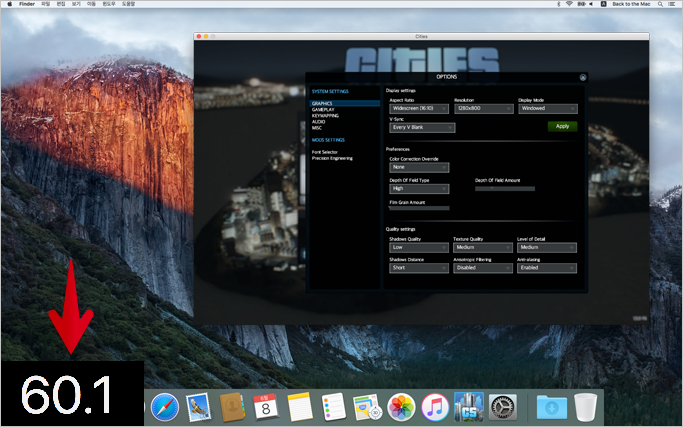Launch Photos app from Dock

coord(401,407)
